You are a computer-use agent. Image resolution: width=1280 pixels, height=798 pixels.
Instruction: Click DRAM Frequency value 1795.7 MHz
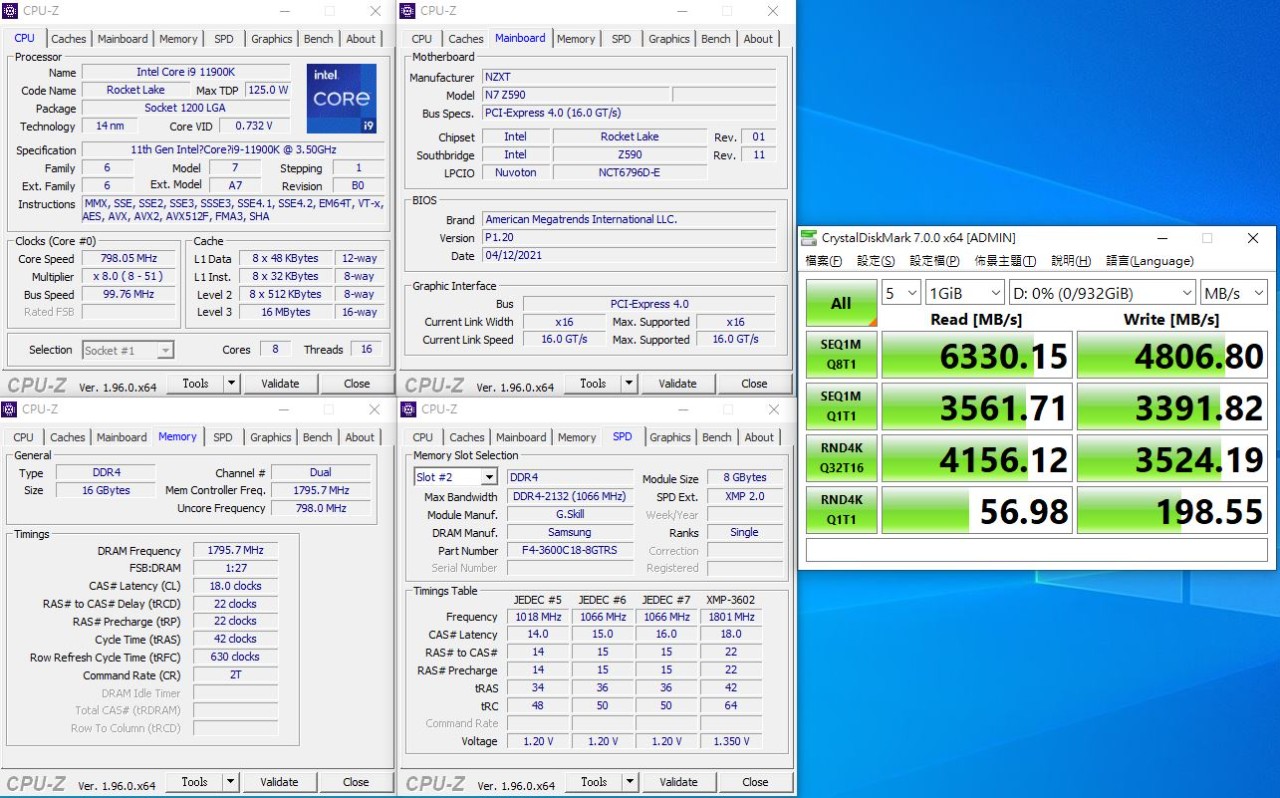click(235, 551)
